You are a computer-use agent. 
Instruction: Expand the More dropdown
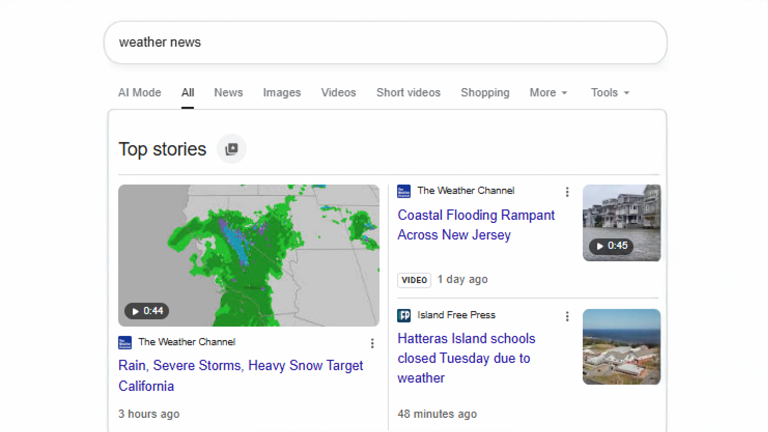tap(548, 93)
